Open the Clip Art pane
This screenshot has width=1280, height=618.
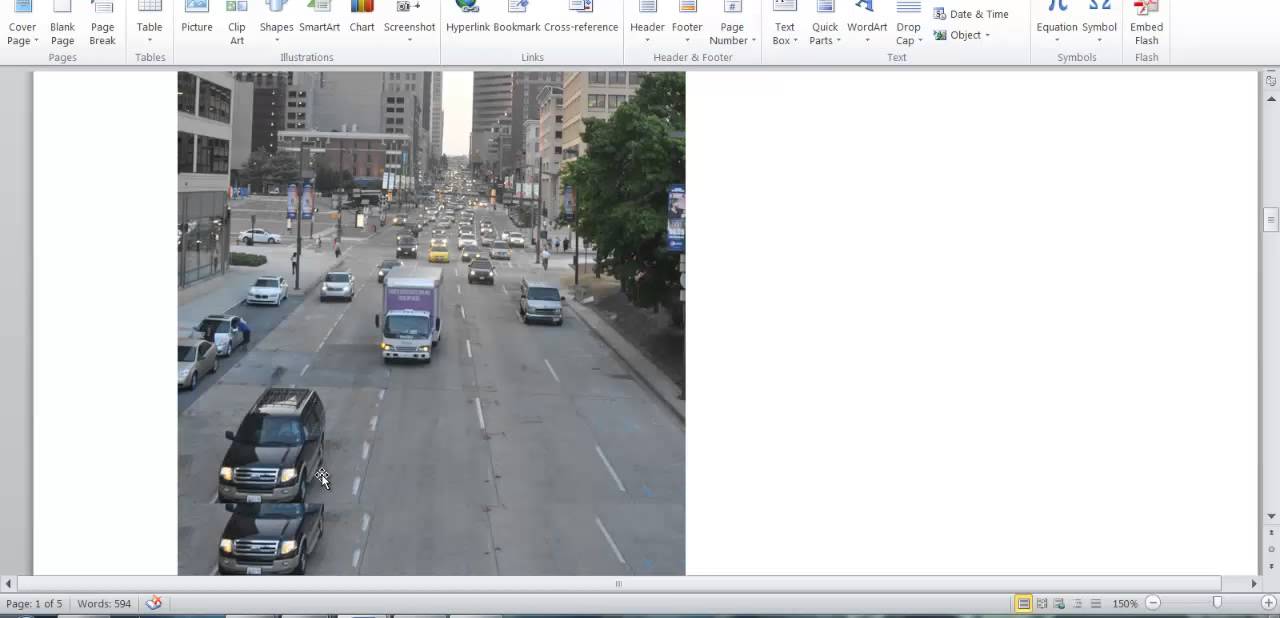tap(237, 24)
